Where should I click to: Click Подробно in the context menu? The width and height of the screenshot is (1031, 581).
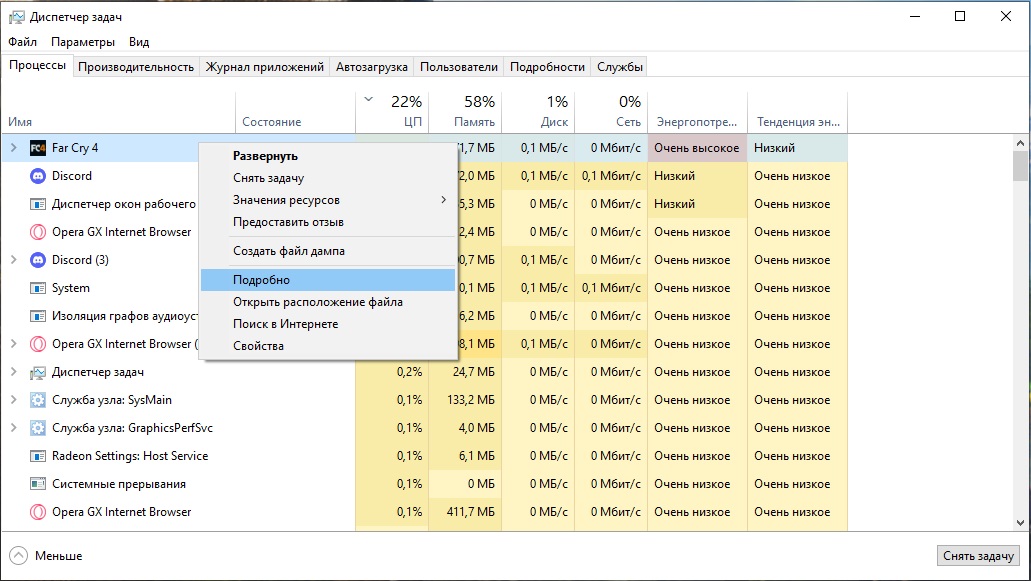pos(327,280)
